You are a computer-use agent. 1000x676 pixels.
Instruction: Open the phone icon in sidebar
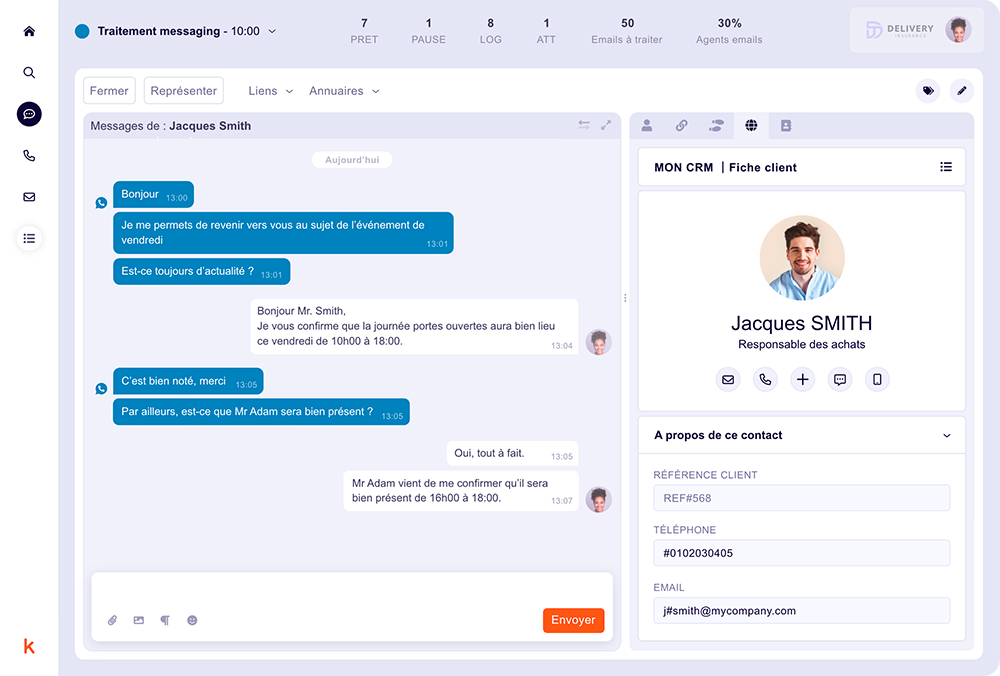point(29,156)
